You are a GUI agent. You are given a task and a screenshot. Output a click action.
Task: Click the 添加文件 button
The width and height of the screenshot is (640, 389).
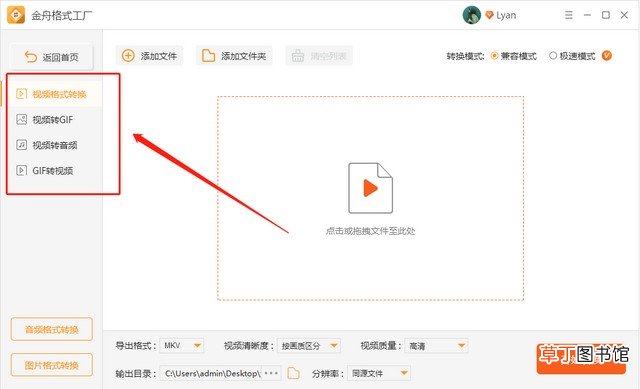click(149, 56)
